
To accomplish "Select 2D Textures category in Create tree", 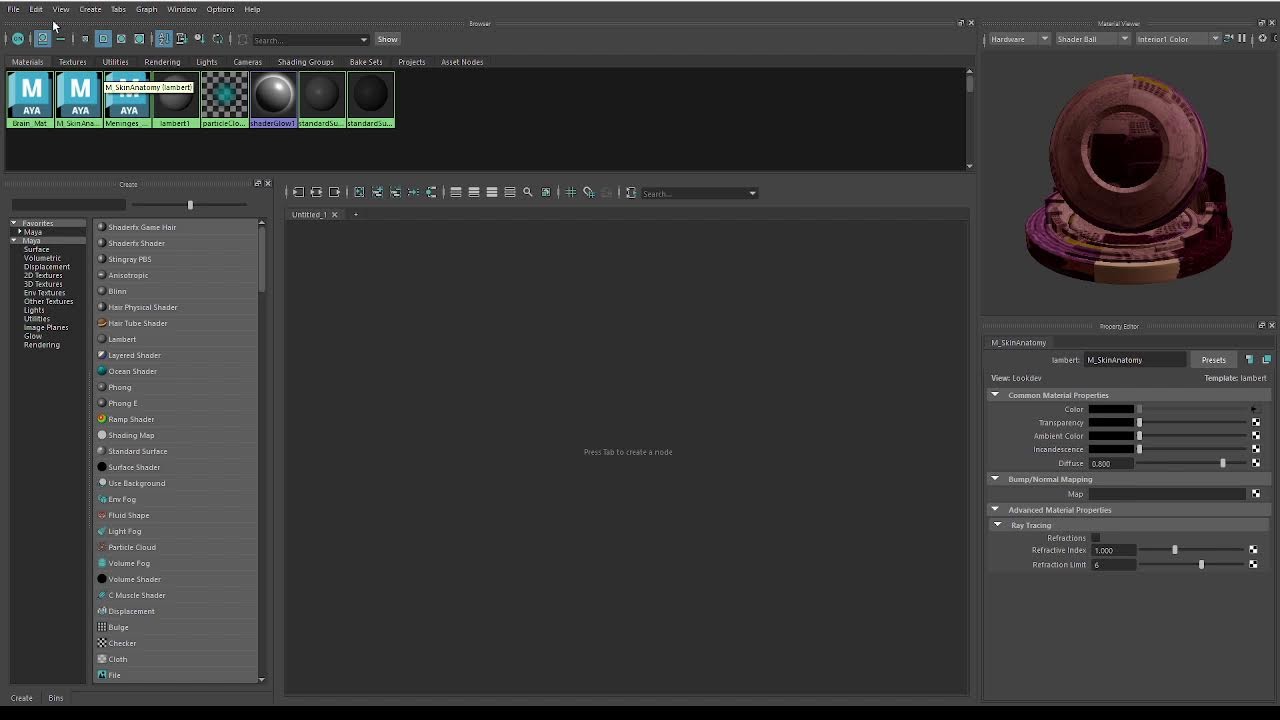I will 43,275.
